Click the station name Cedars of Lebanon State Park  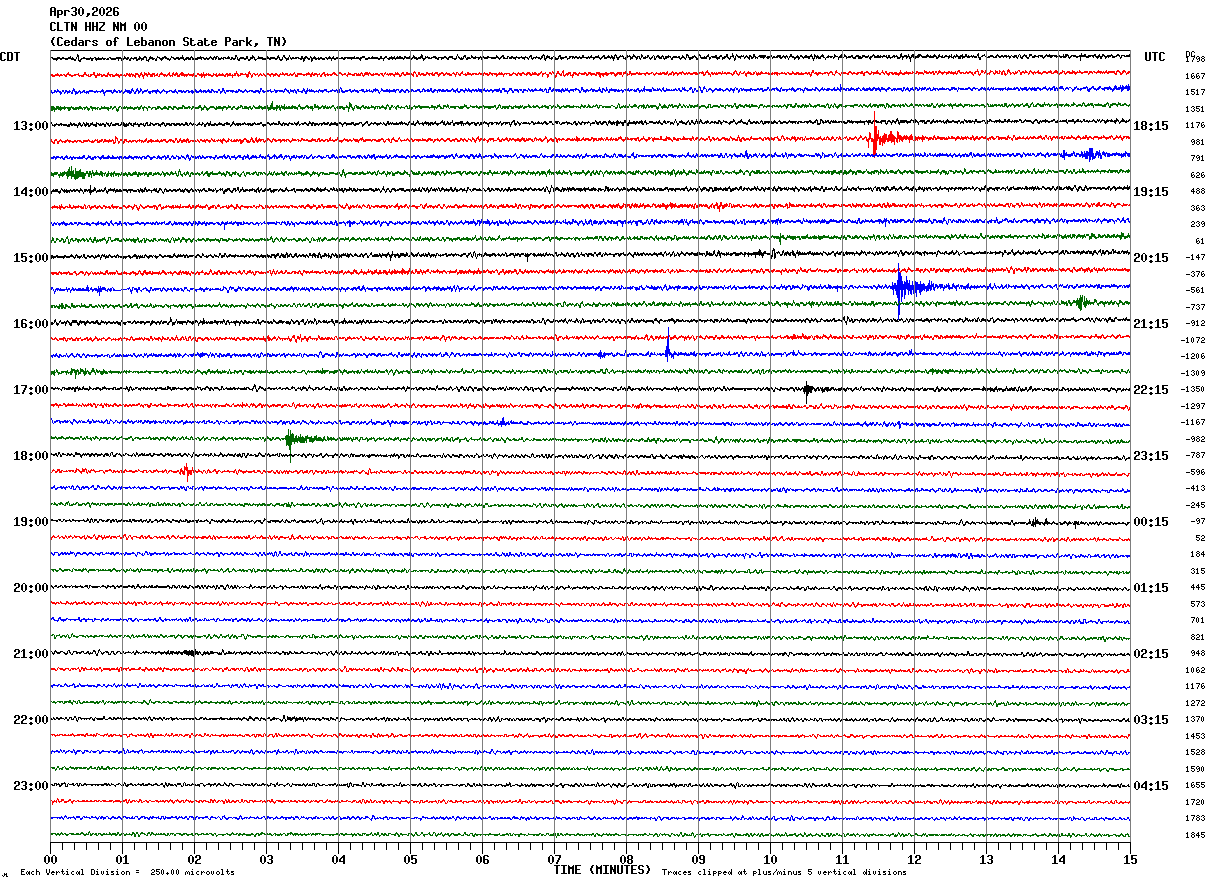pos(168,42)
